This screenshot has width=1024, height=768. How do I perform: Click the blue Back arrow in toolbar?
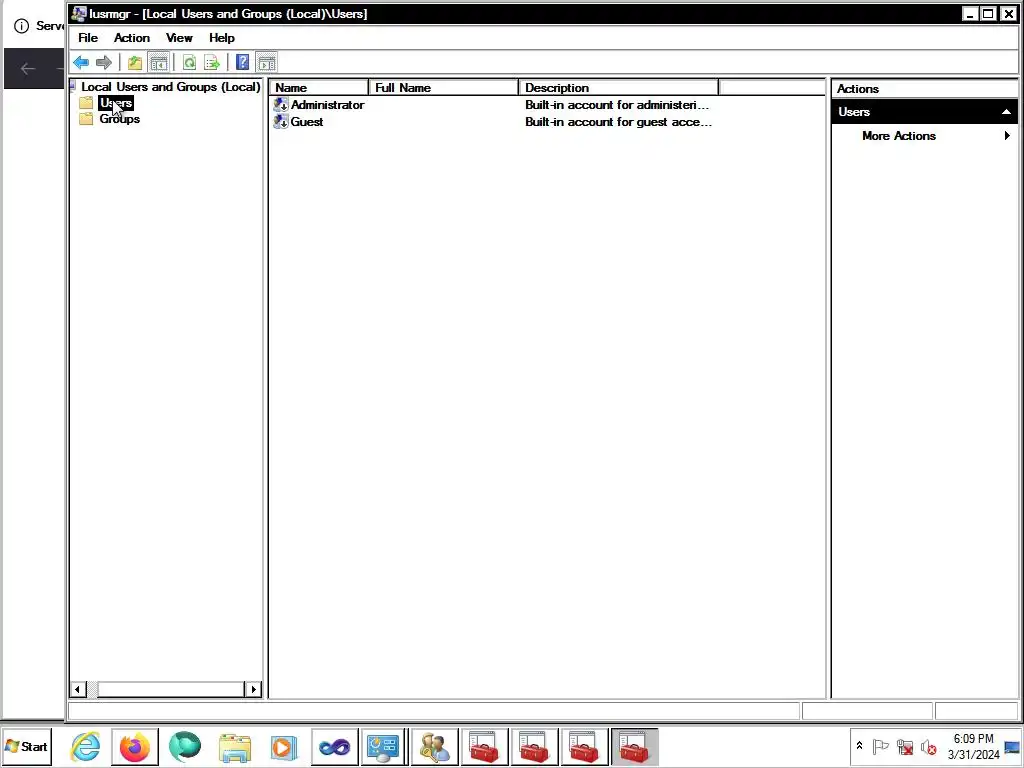81,63
